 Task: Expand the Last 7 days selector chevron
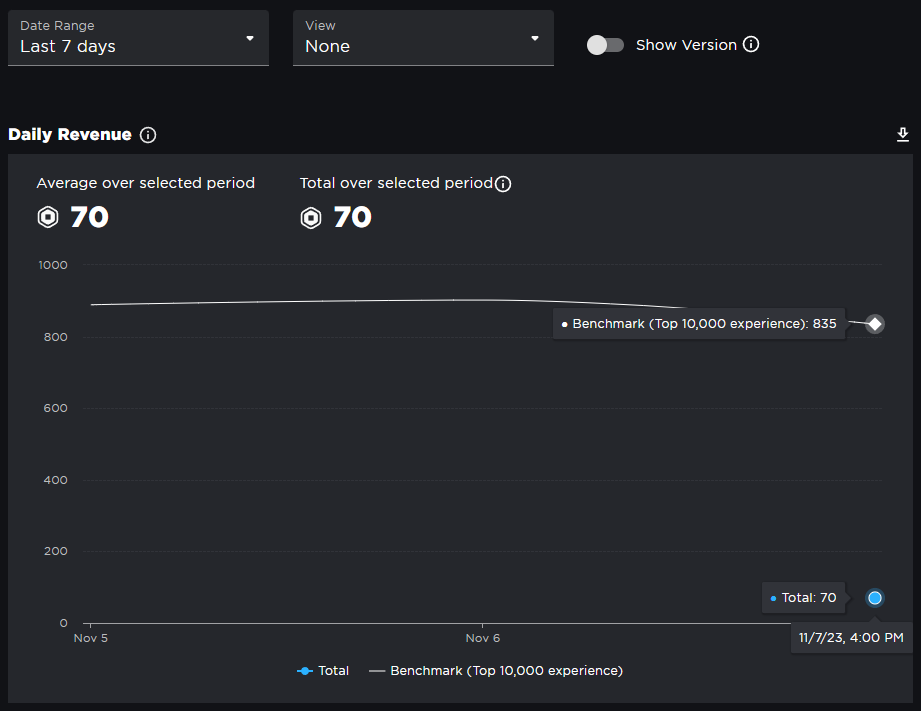pyautogui.click(x=249, y=39)
